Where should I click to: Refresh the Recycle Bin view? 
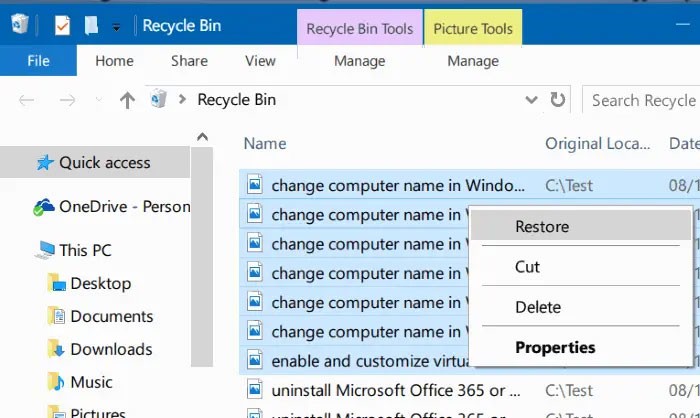(x=558, y=100)
